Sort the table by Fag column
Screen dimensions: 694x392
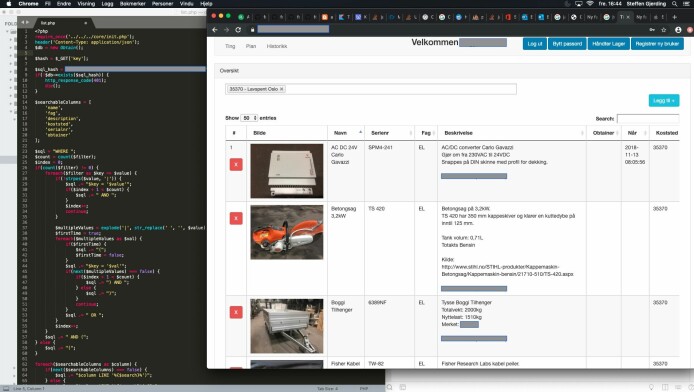(426, 133)
